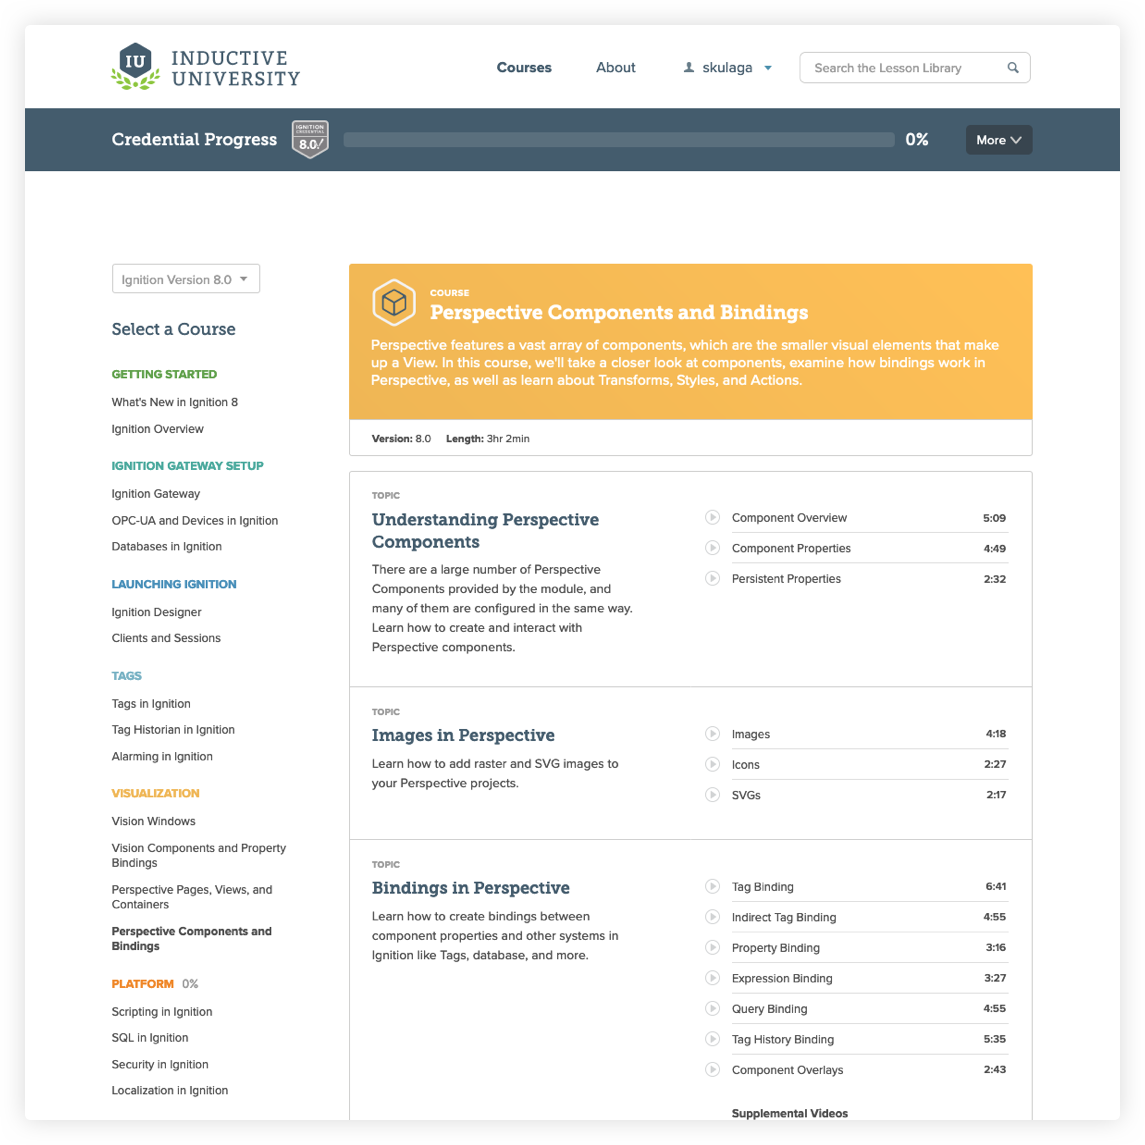Screen dimensions: 1145x1145
Task: Click the Understanding Perspective Components topic title
Action: pos(485,531)
